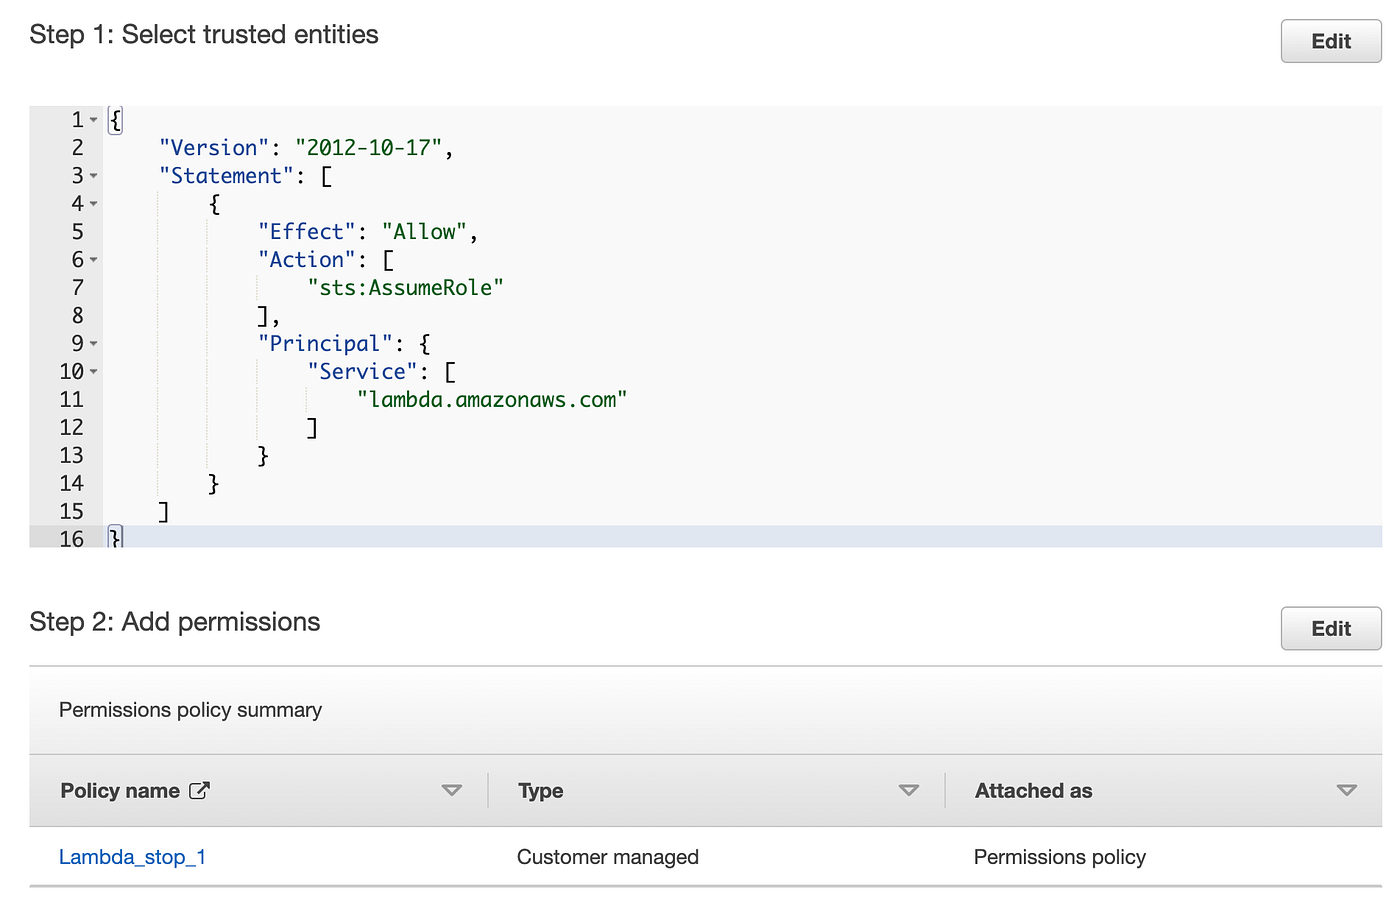Image resolution: width=1400 pixels, height=908 pixels.
Task: Click the sort arrow in Policy name column
Action: point(452,790)
